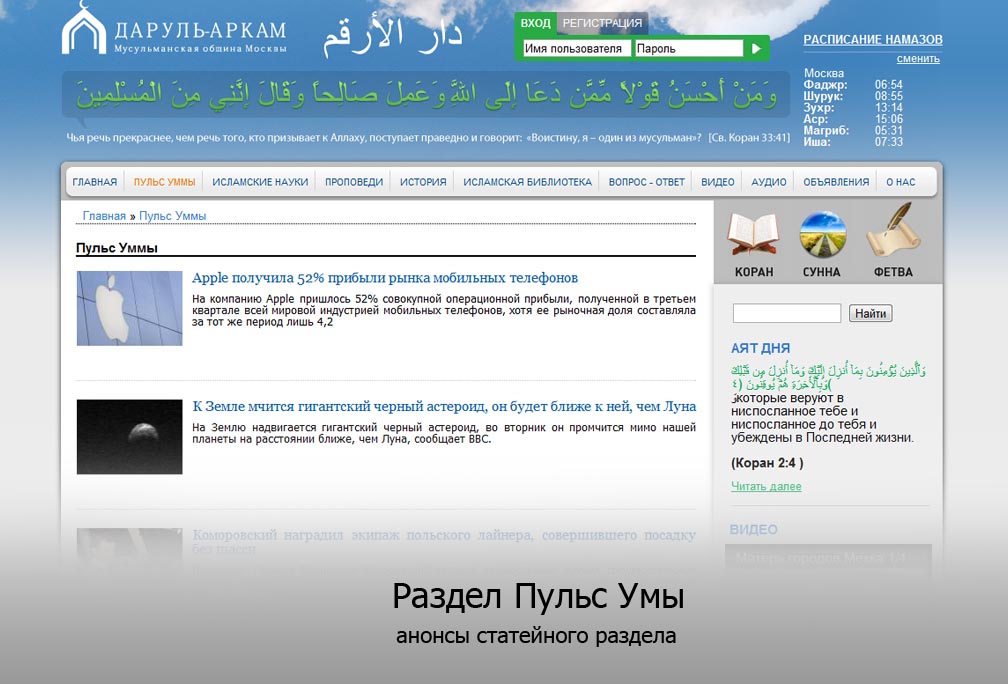Open the asteroid article thumbnail image
This screenshot has height=684, width=1008.
(129, 437)
